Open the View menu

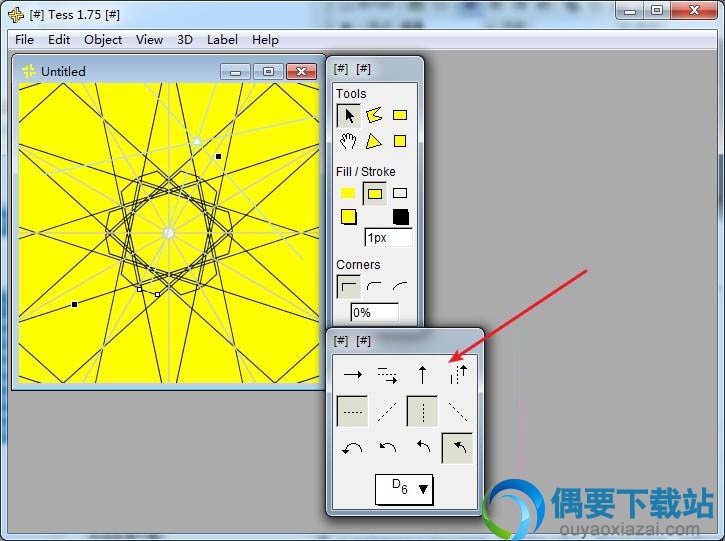click(149, 40)
